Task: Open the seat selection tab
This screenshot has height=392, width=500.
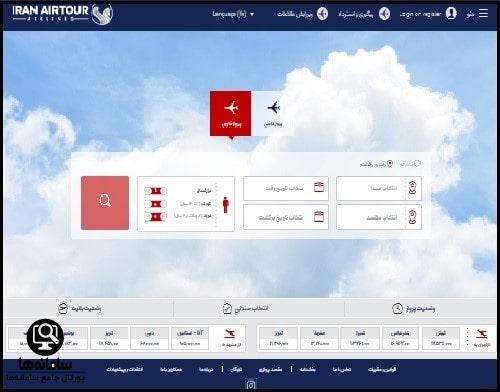Action: click(245, 309)
